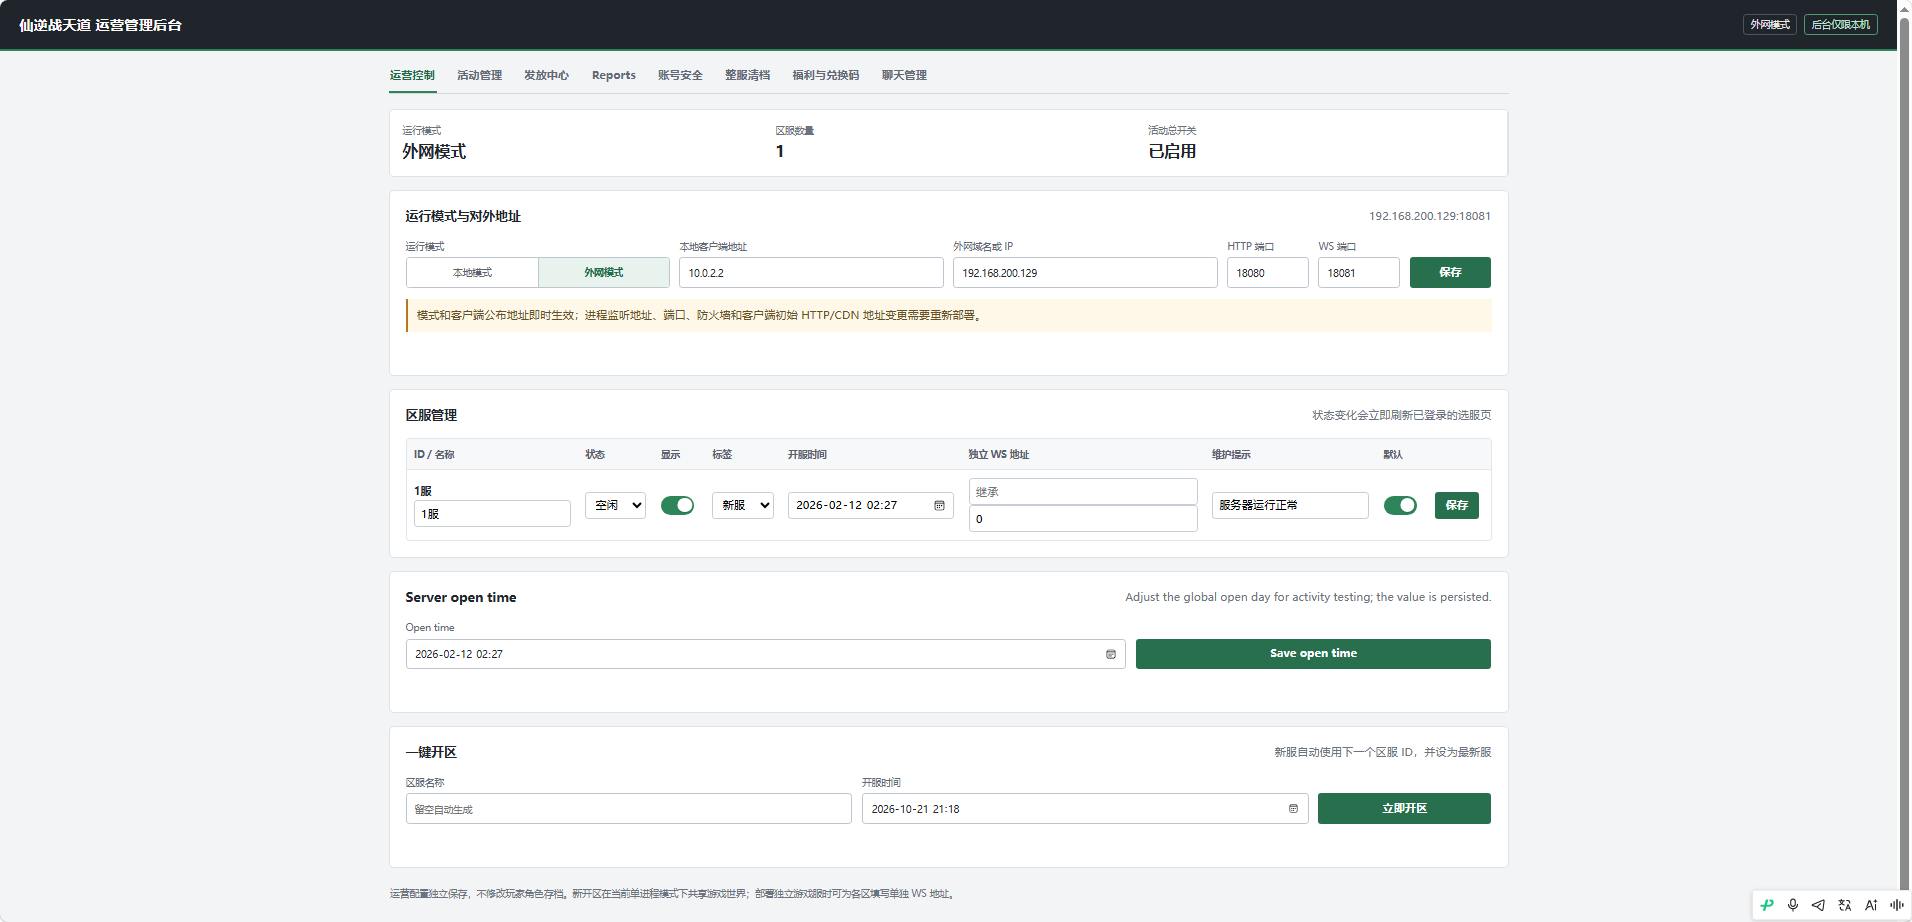Image resolution: width=1912 pixels, height=922 pixels.
Task: Click the 1服 name input field
Action: point(492,514)
